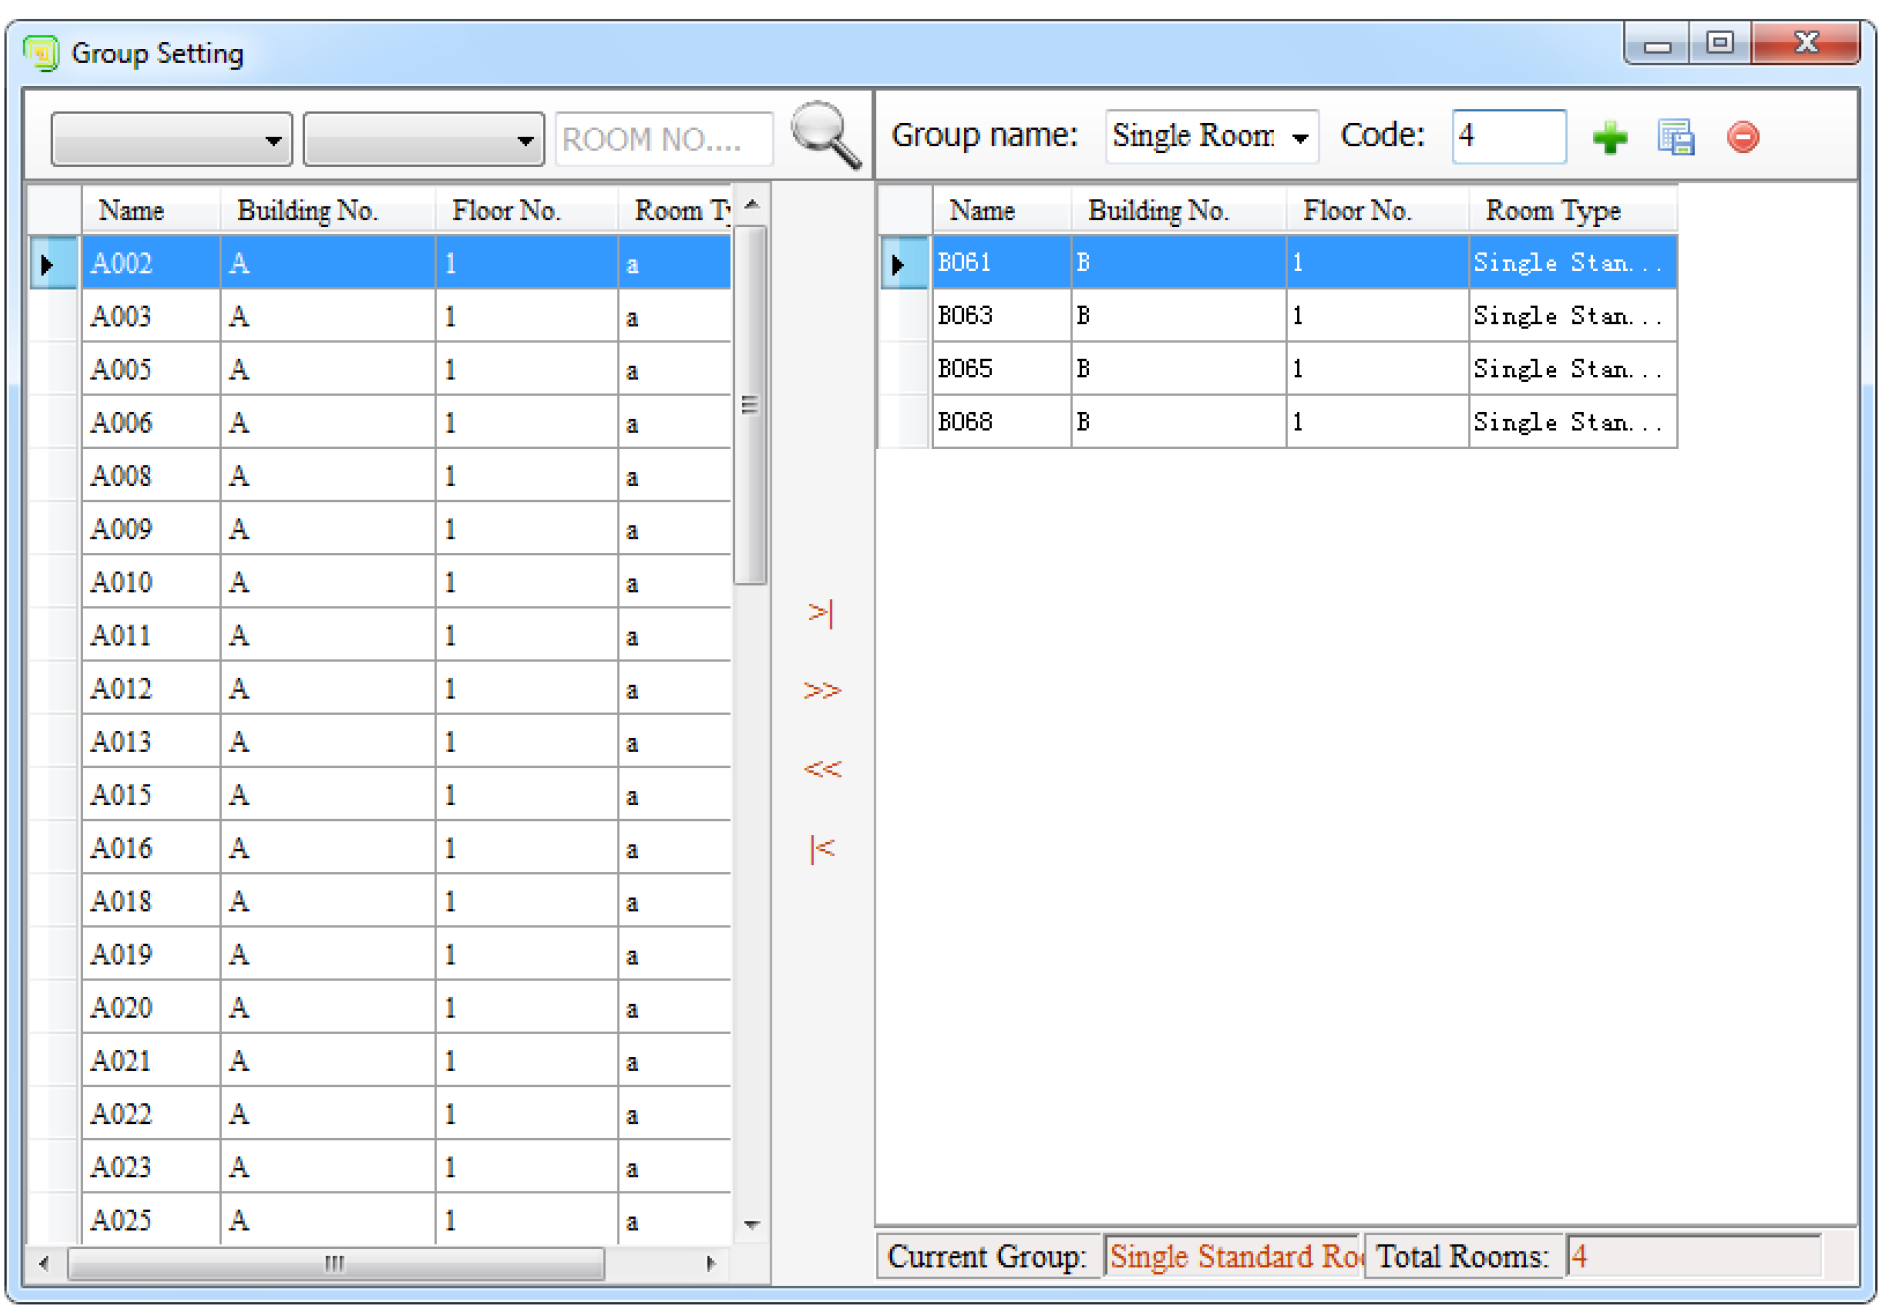Click the green plus add group icon
Screen dimensions: 1893x1312
tap(1609, 137)
